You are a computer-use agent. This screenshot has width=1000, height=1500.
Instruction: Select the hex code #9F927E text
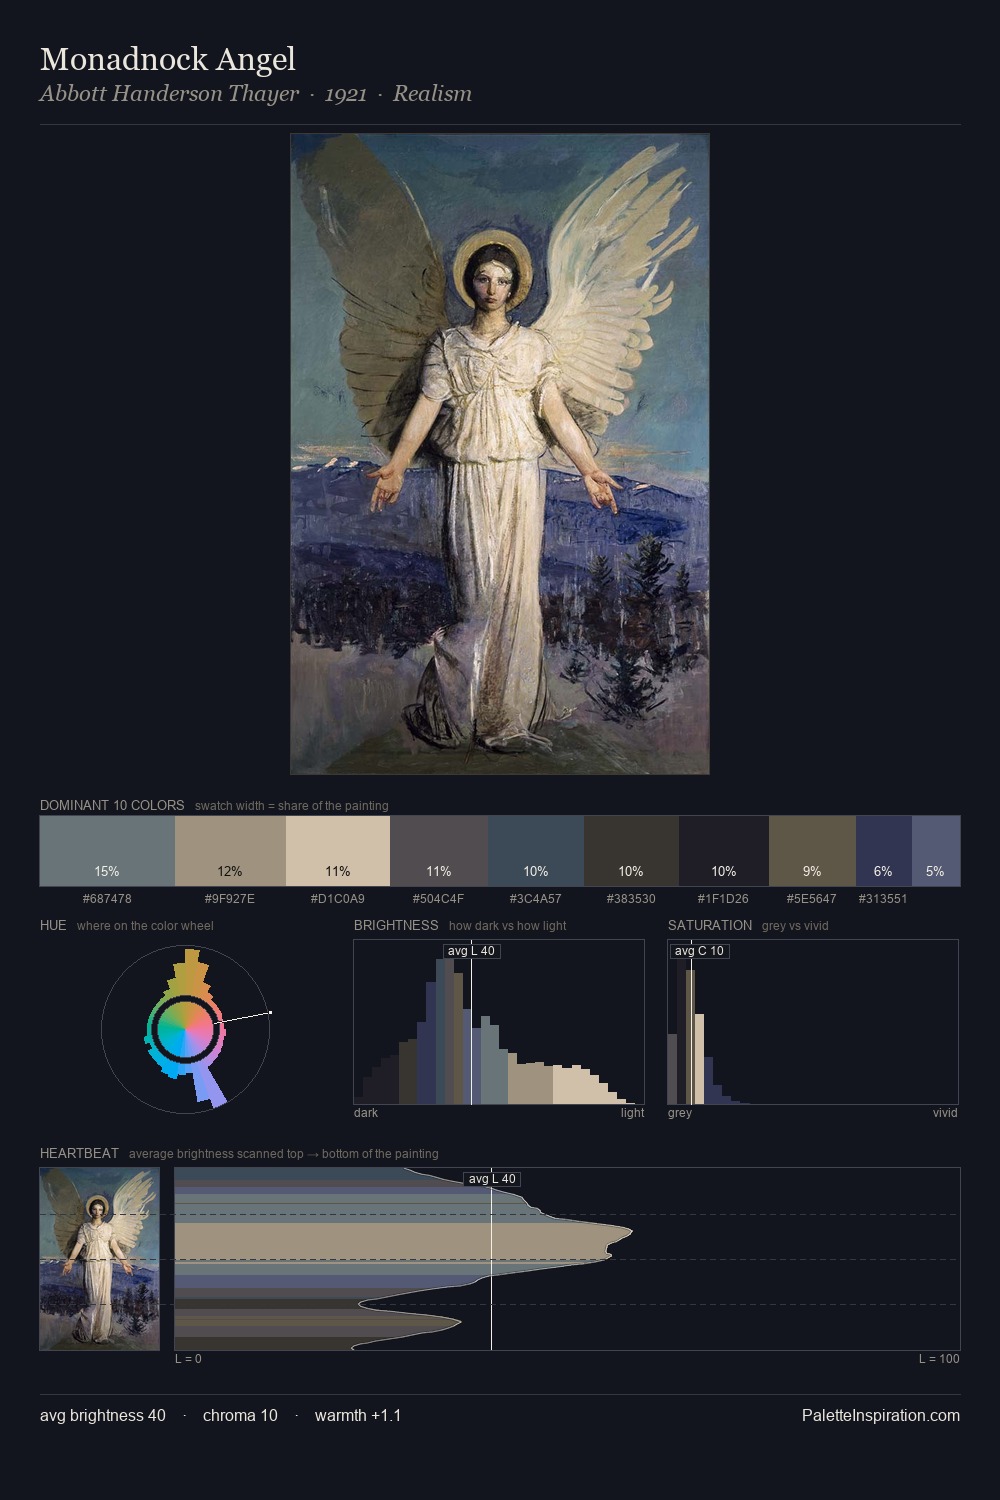230,899
